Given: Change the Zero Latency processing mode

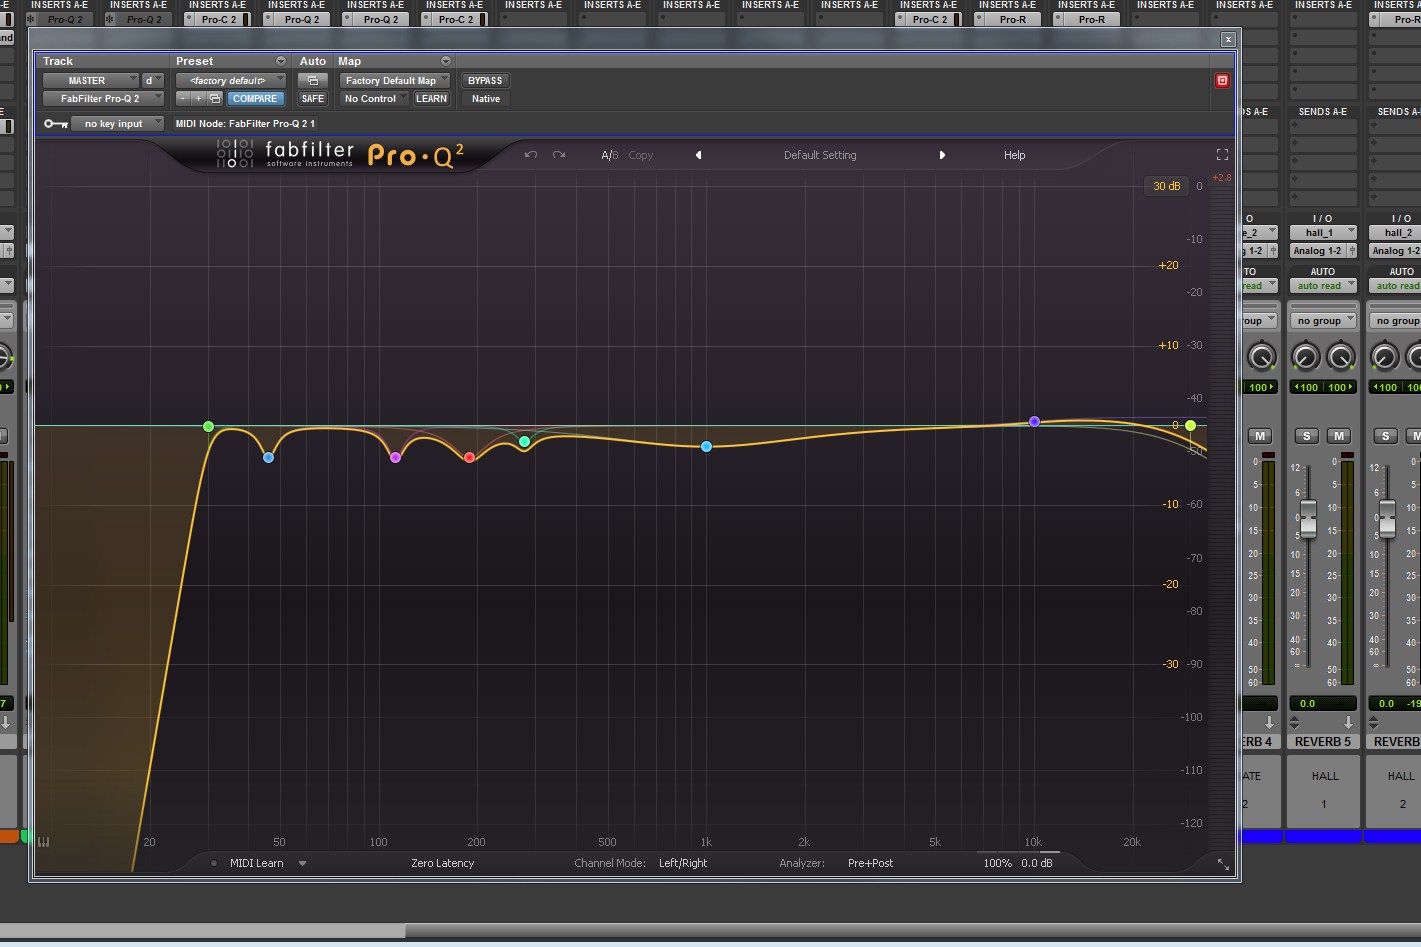Looking at the screenshot, I should (442, 863).
